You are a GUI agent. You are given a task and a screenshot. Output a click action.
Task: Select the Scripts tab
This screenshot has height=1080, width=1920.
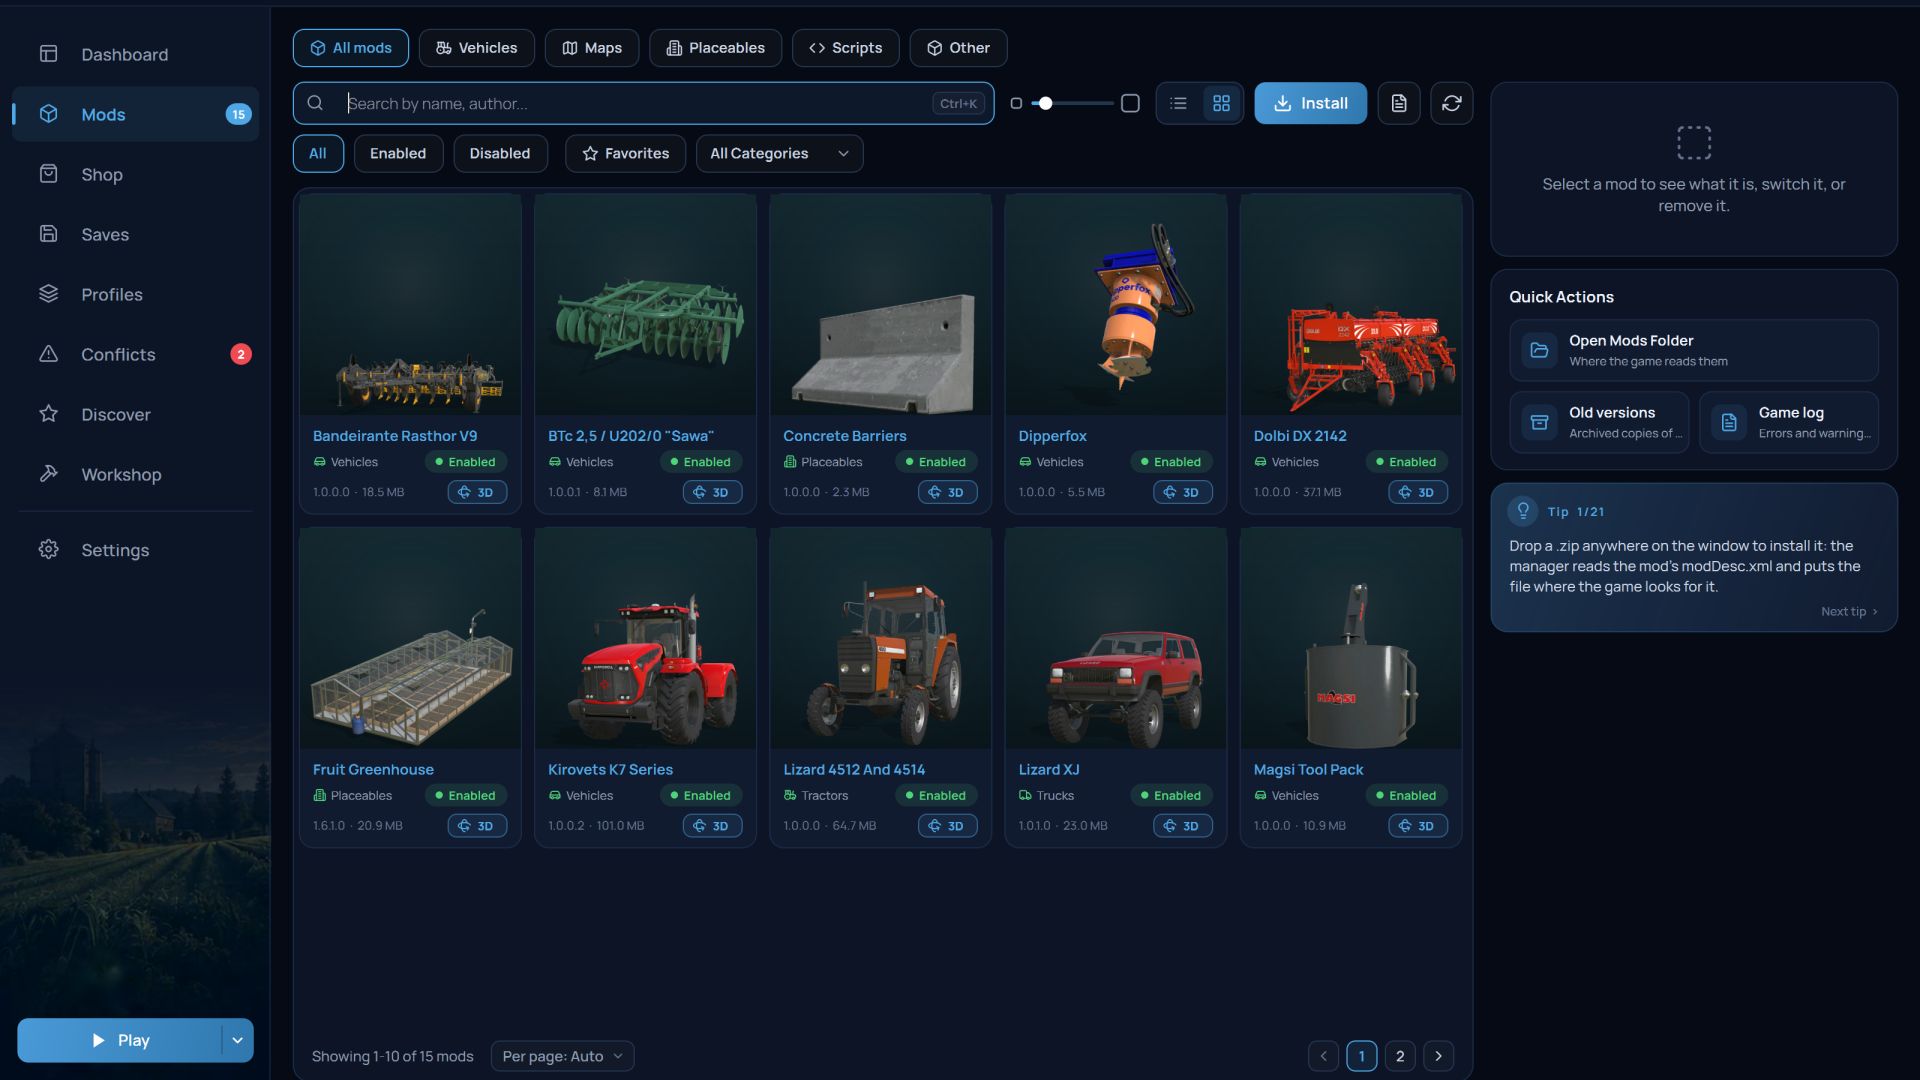[846, 48]
